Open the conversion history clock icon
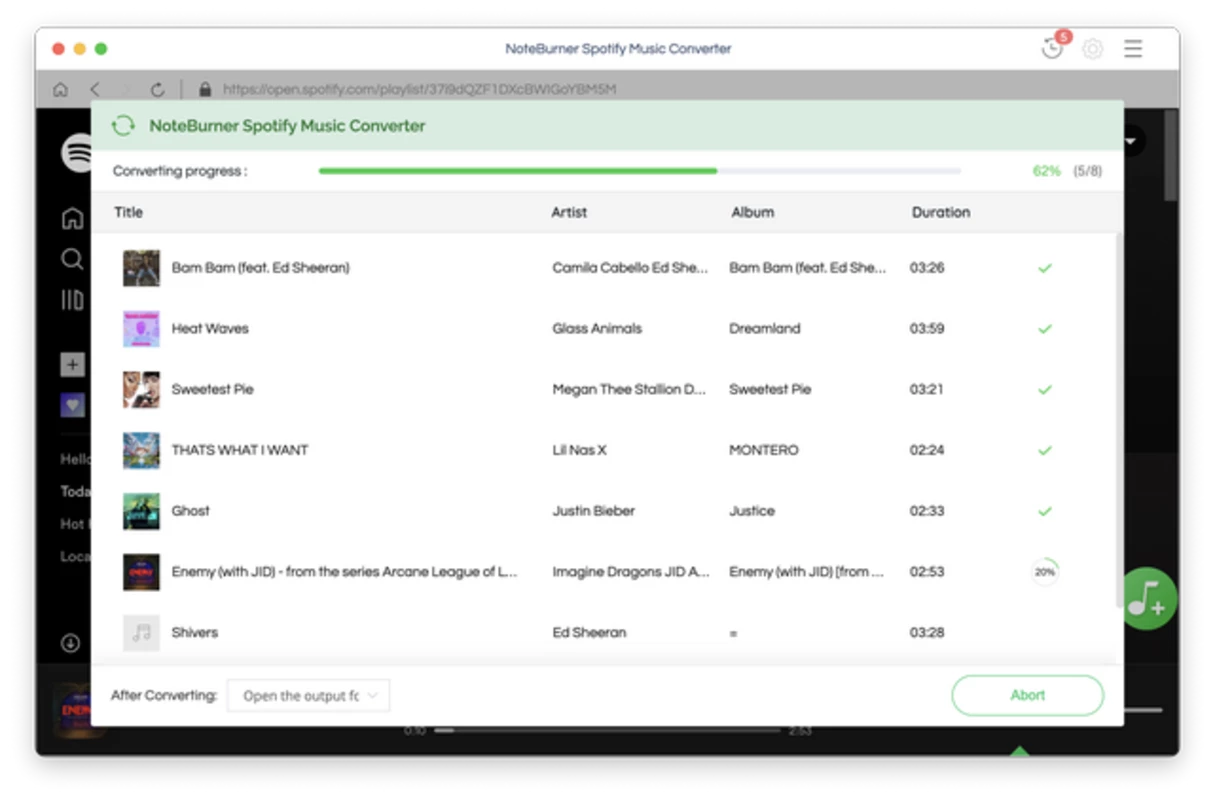Screen dimensions: 1215x800 click(1052, 48)
